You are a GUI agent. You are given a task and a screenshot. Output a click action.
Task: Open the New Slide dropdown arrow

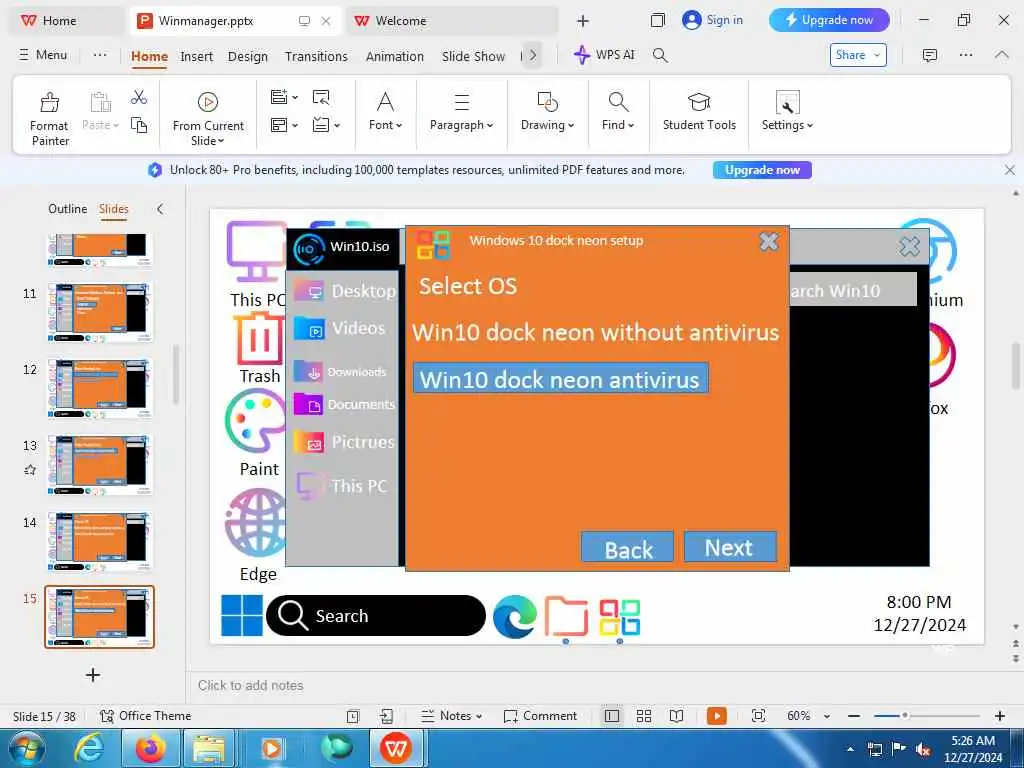pos(295,97)
